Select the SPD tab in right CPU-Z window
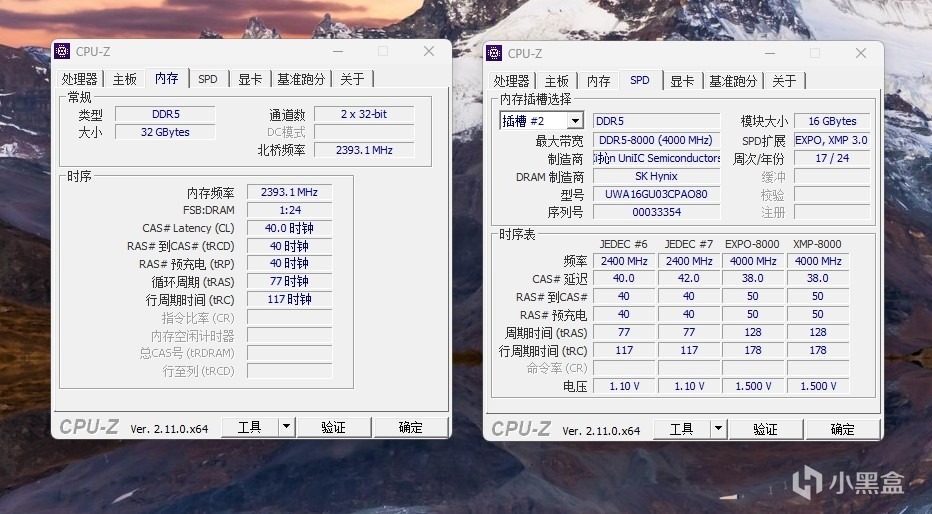Screen dimensions: 932x514 pos(640,80)
